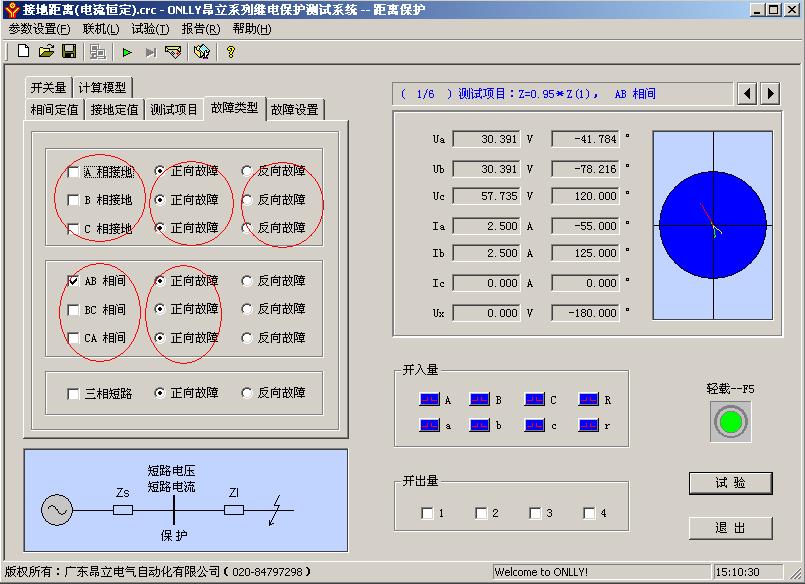Click binary input R icon in 开入量
805x584 pixels.
click(588, 400)
